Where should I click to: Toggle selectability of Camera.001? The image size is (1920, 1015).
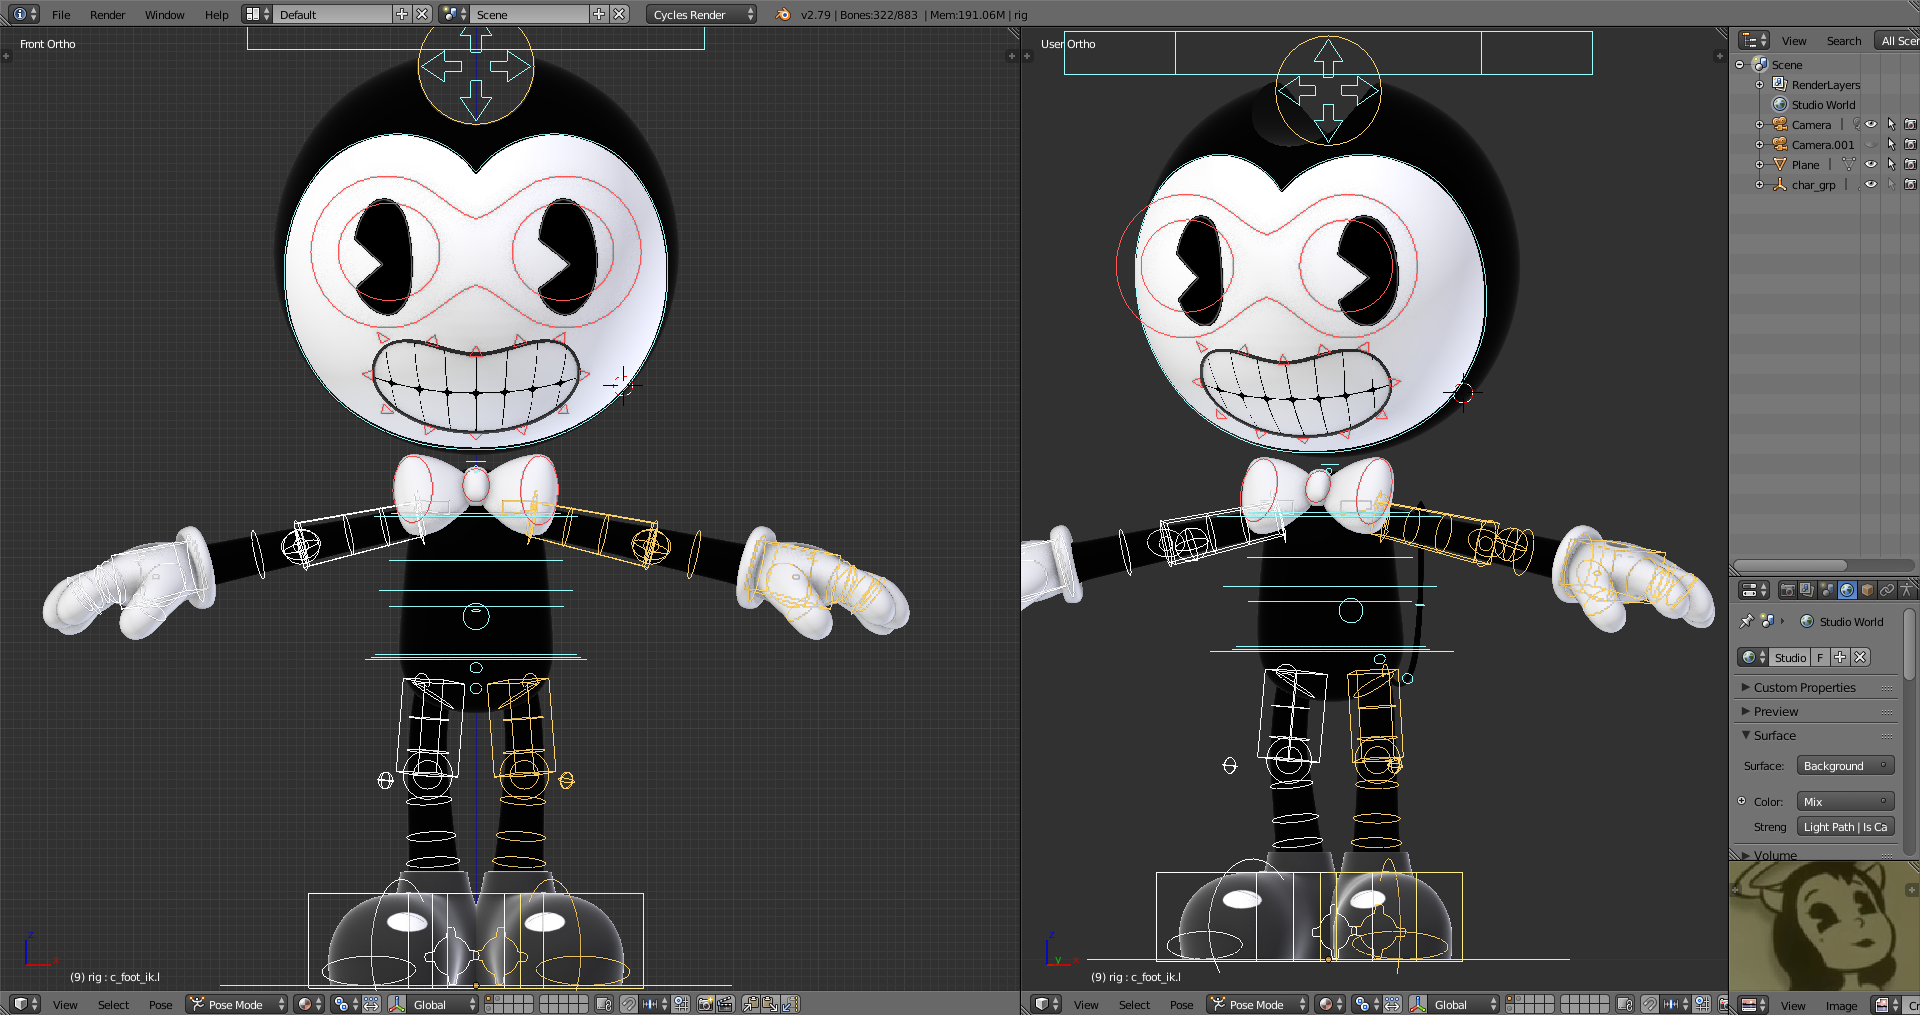coord(1891,145)
